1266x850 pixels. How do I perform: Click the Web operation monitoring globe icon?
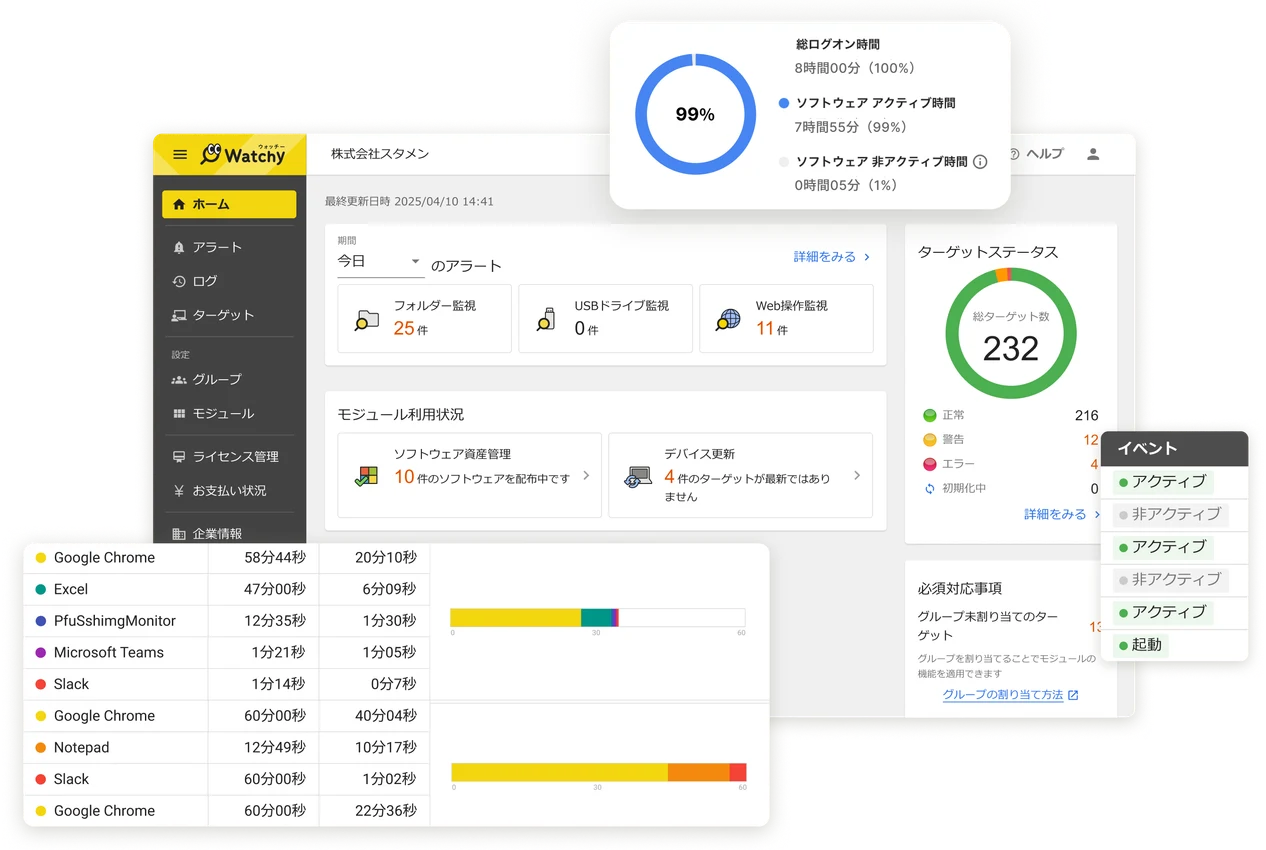728,320
